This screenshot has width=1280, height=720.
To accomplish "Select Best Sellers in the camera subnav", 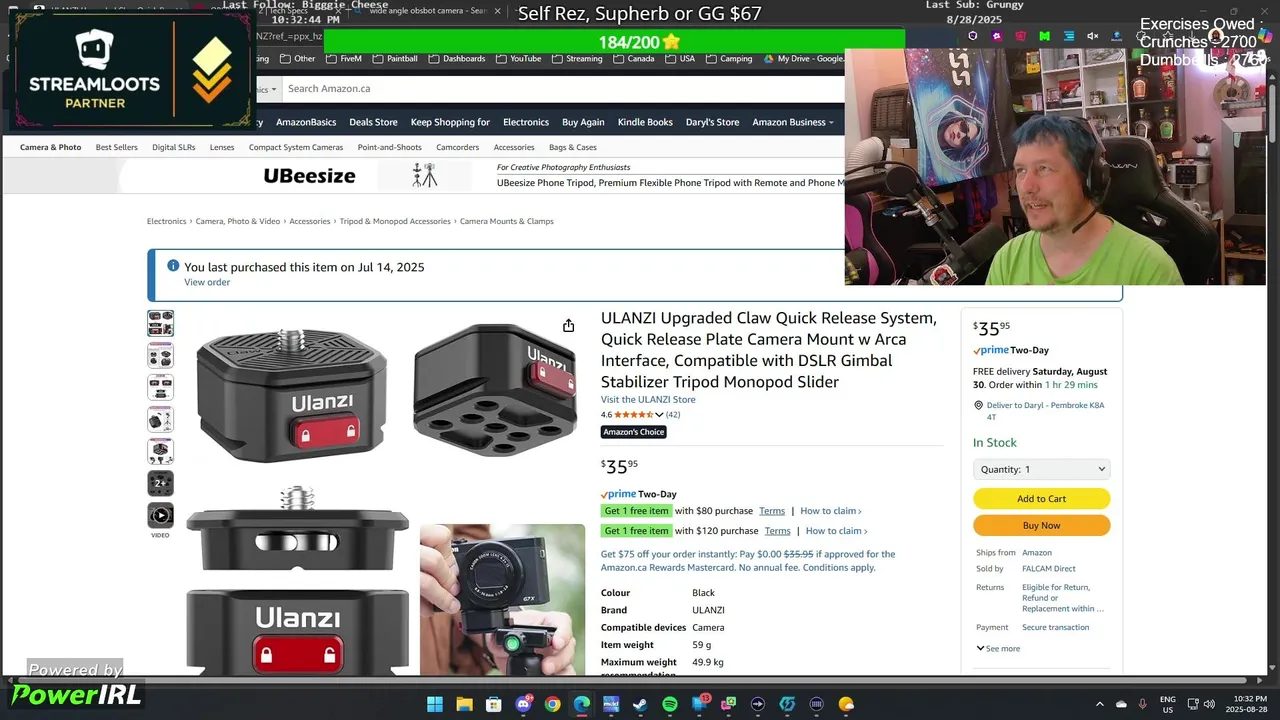I will click(x=117, y=147).
